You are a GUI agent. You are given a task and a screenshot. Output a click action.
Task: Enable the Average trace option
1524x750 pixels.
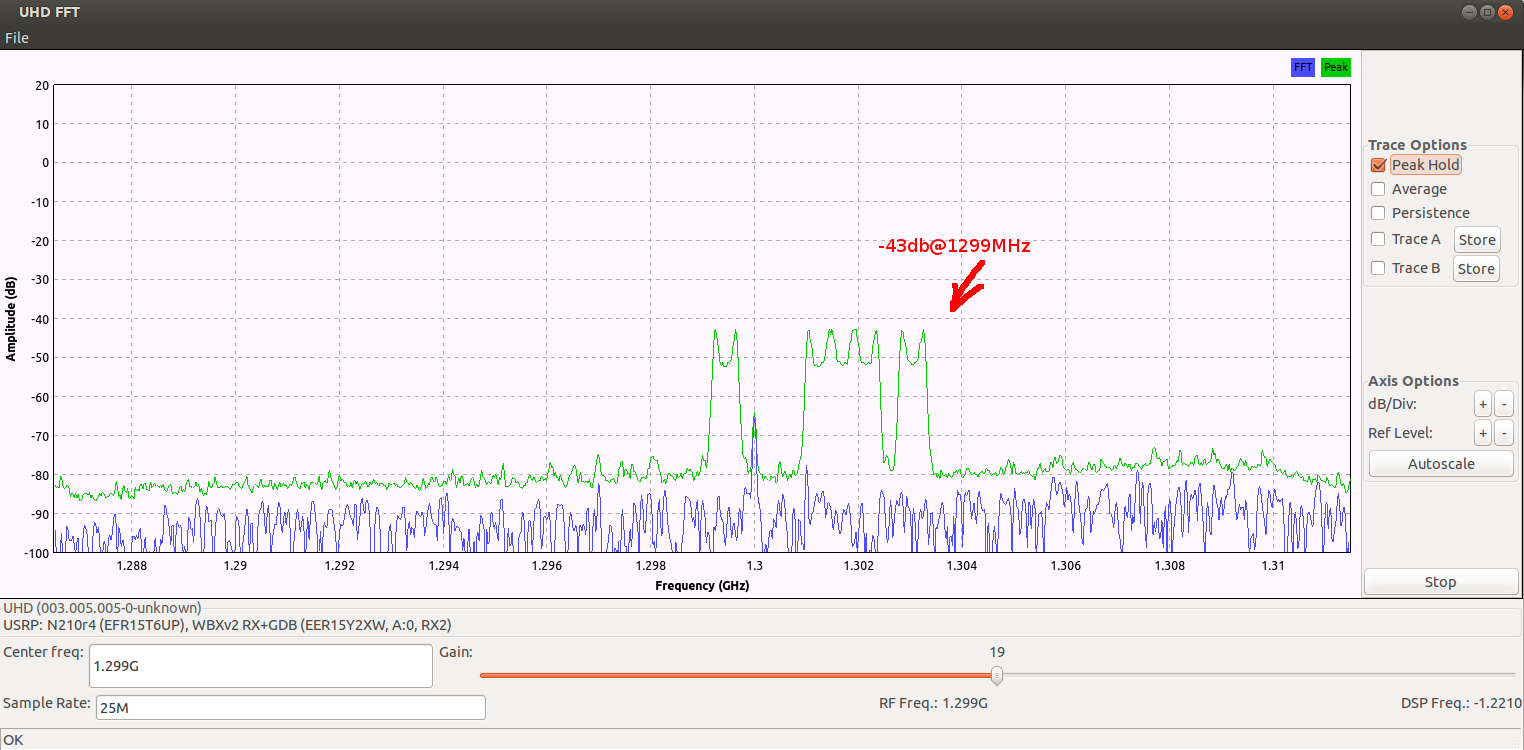tap(1379, 189)
